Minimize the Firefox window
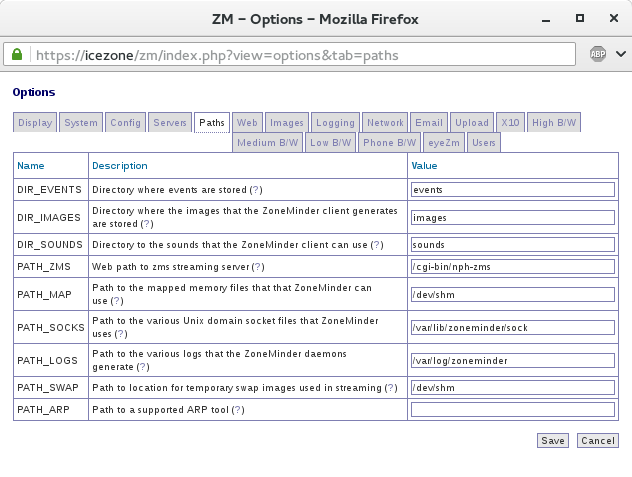This screenshot has height=477, width=632. pyautogui.click(x=546, y=19)
